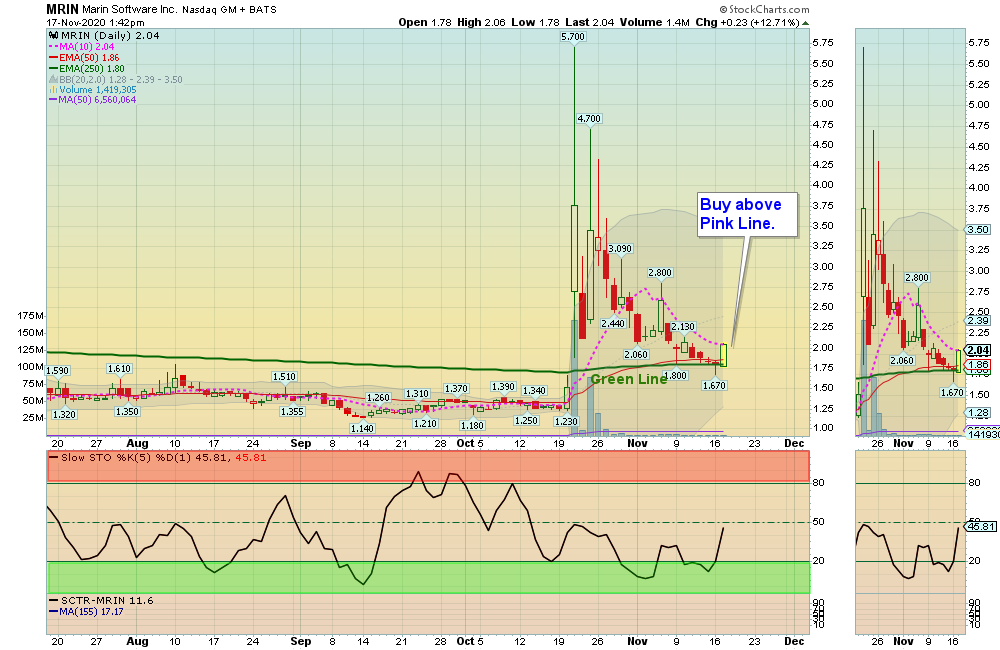Screen dimensions: 1000x650
Task: Click the candlestick icon beside MRIN (Daily)
Action: click(54, 36)
